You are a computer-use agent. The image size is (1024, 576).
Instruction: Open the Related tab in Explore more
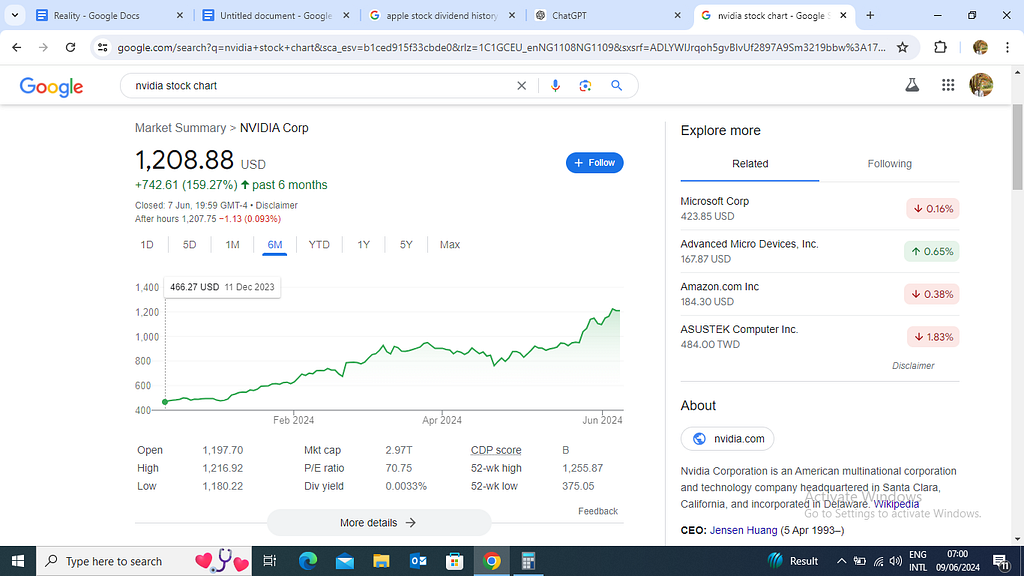point(750,164)
